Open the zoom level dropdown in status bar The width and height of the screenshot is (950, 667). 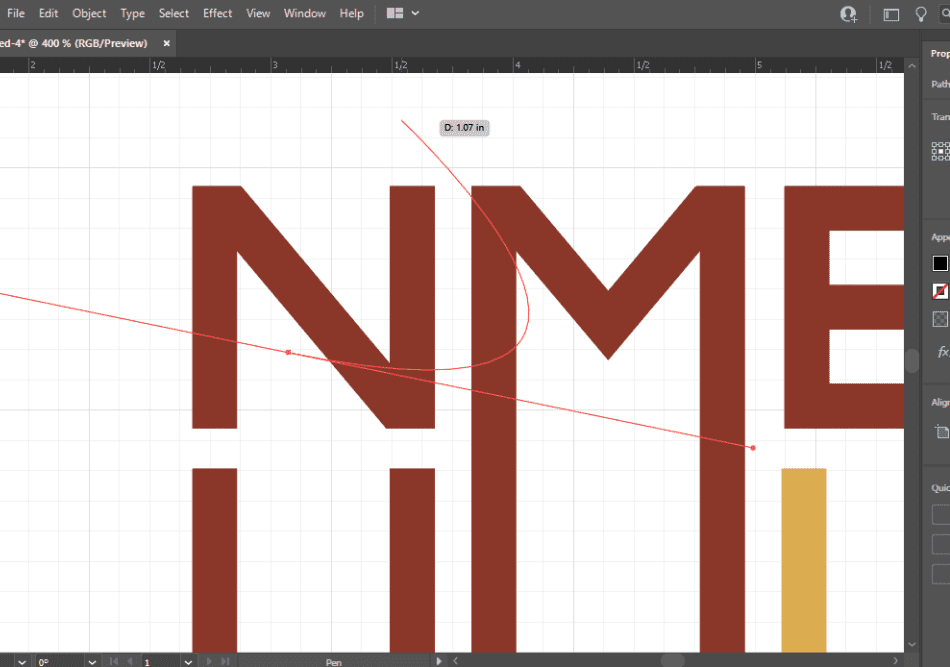coord(22,662)
